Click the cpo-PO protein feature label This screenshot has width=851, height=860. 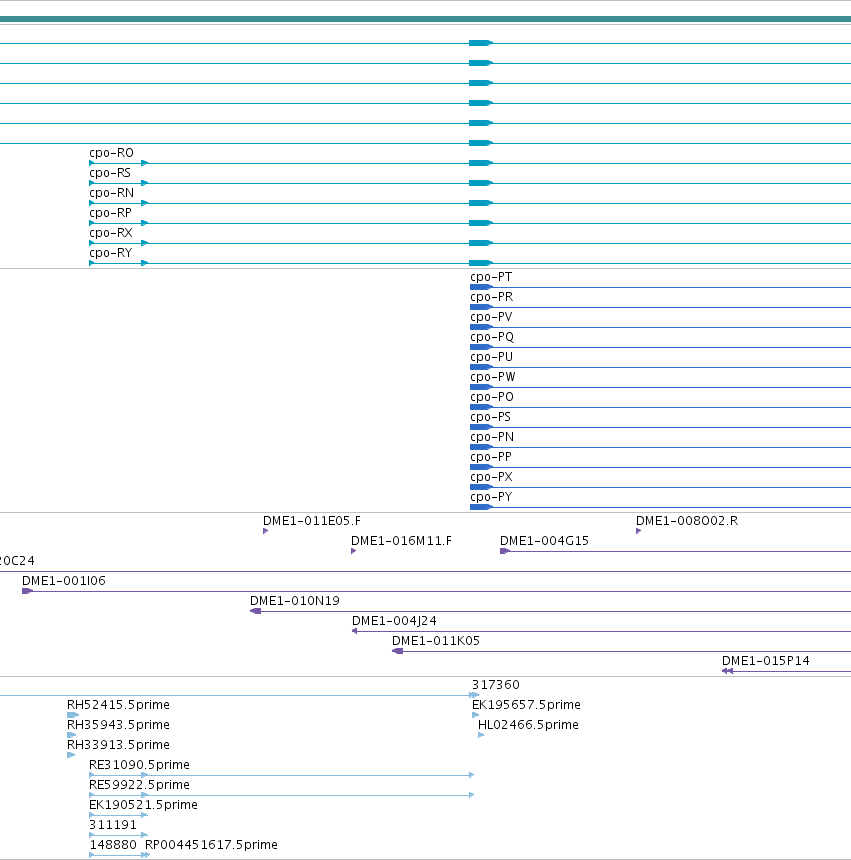click(x=492, y=397)
